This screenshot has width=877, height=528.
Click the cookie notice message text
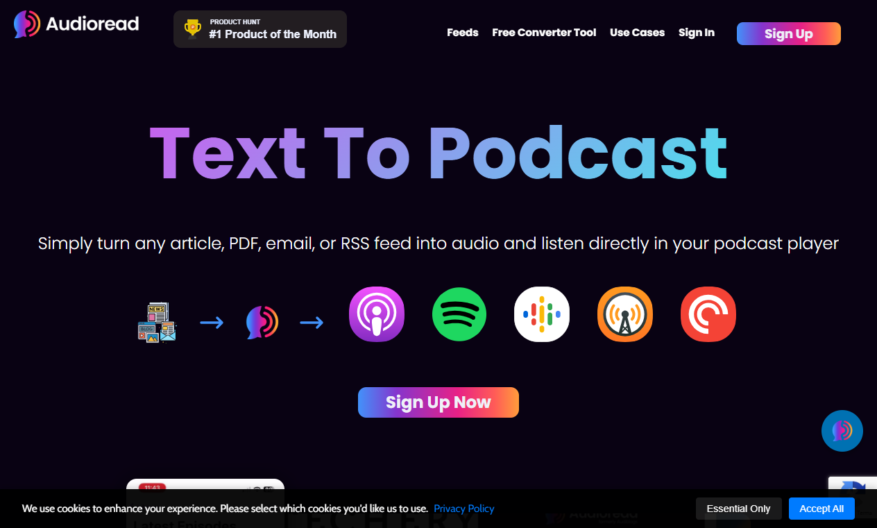225,508
